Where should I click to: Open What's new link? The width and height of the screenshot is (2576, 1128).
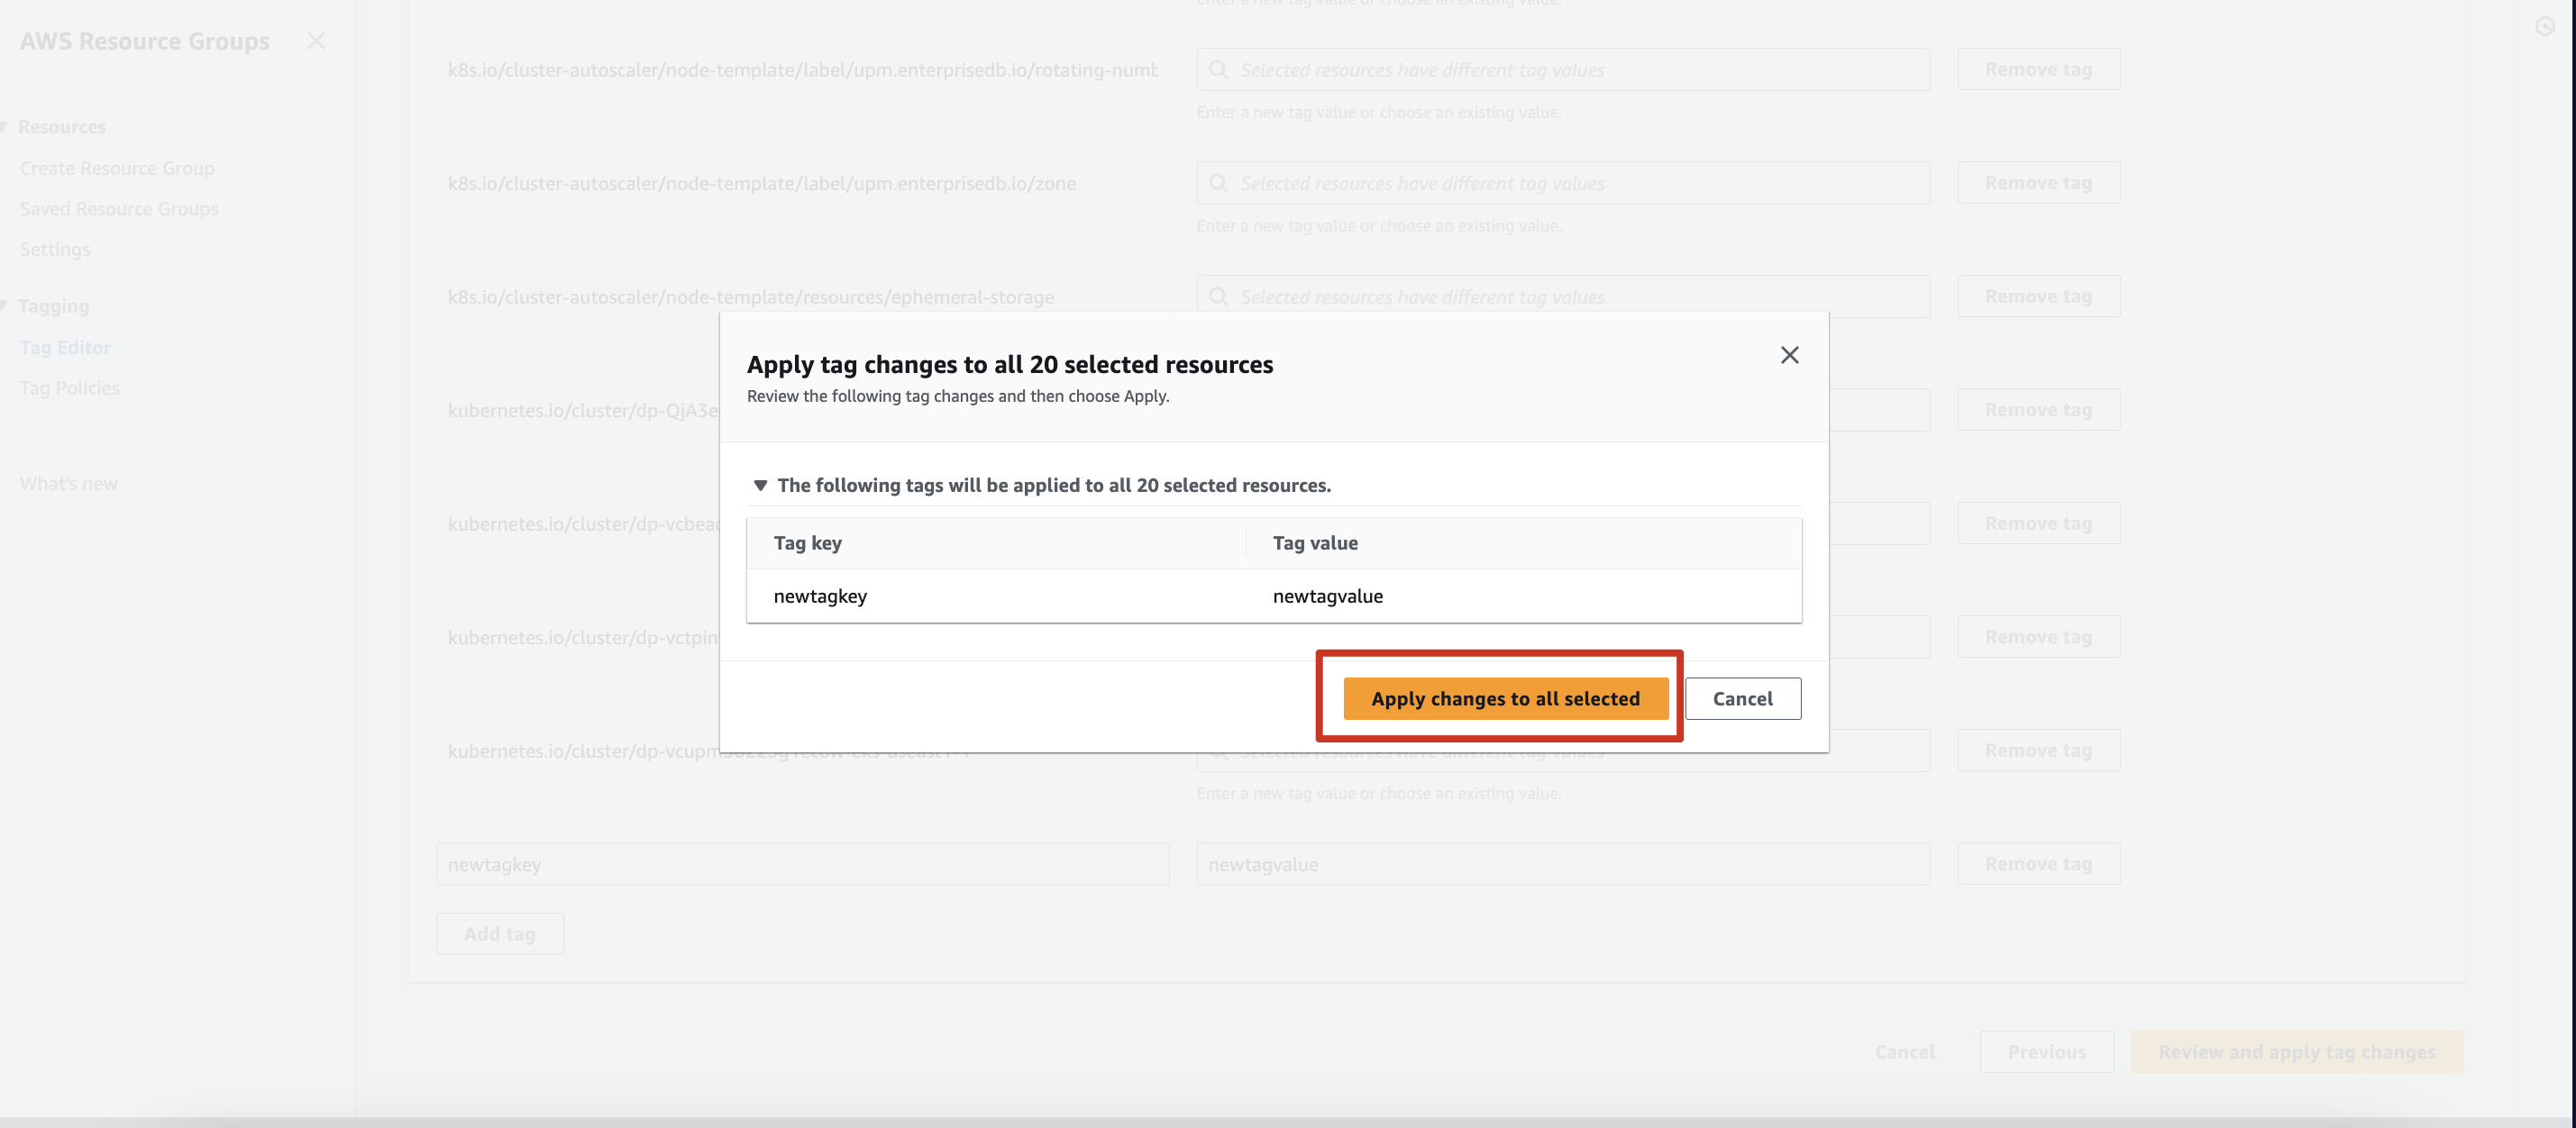(x=68, y=484)
